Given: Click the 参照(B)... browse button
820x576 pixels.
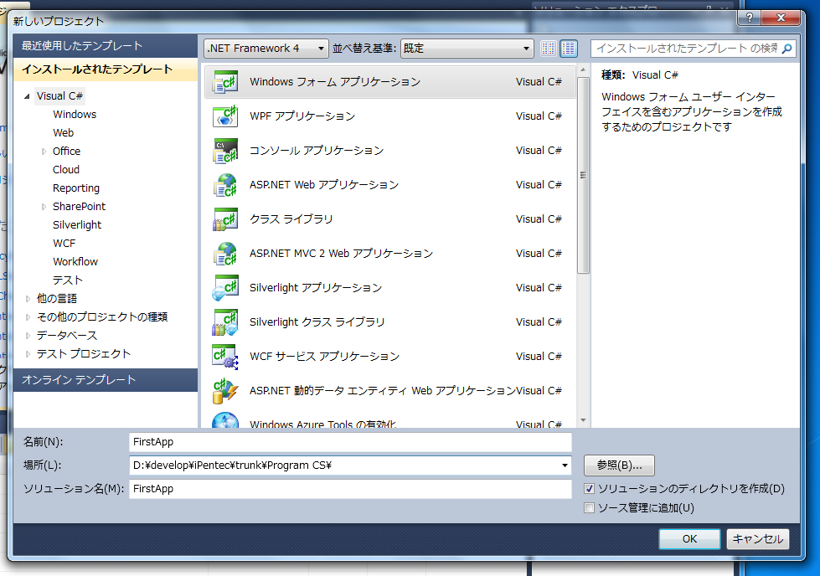Looking at the screenshot, I should [x=619, y=465].
